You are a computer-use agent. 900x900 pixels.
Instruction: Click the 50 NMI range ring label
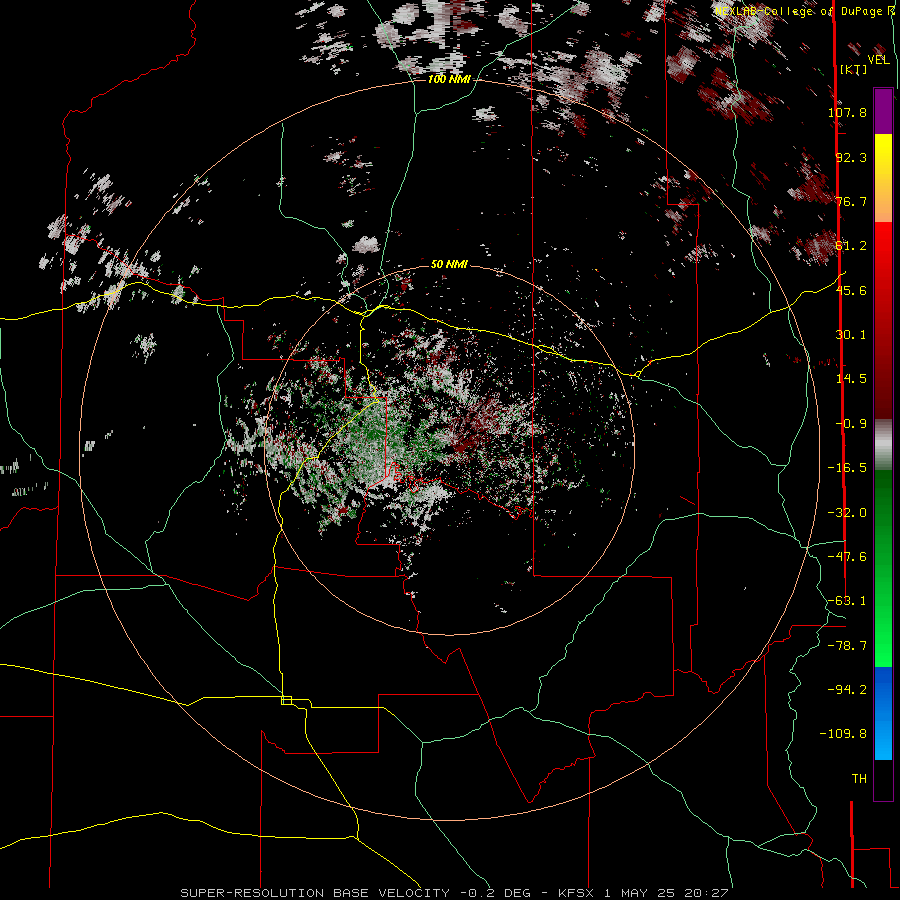point(449,264)
